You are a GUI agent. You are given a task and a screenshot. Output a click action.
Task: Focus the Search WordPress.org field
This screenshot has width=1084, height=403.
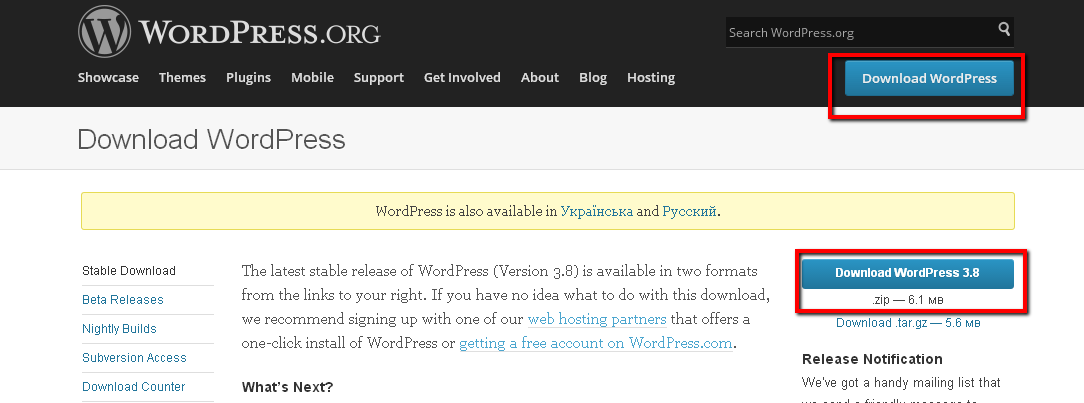859,32
